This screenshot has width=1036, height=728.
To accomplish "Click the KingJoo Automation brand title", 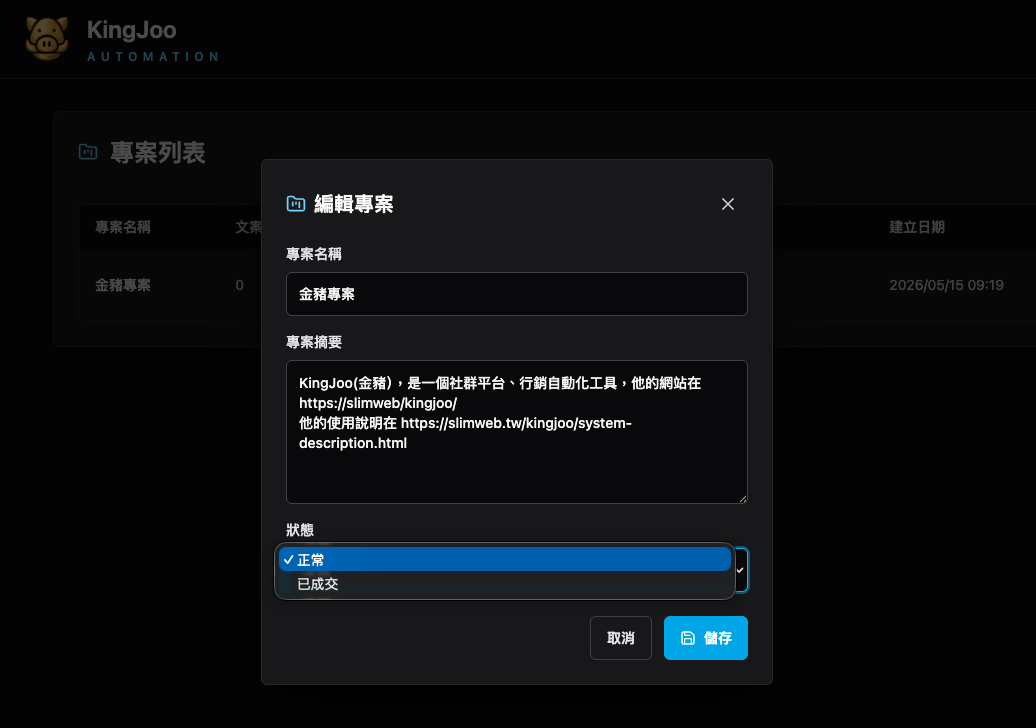I will tap(153, 40).
